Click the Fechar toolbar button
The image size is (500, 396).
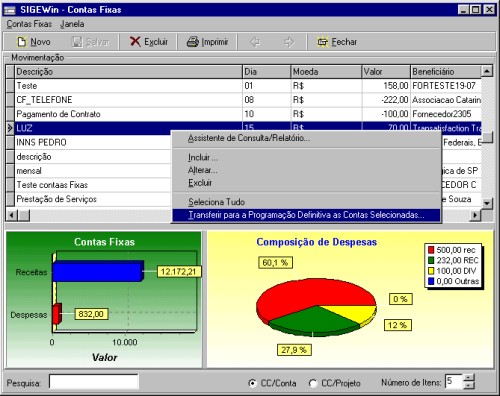pyautogui.click(x=337, y=42)
